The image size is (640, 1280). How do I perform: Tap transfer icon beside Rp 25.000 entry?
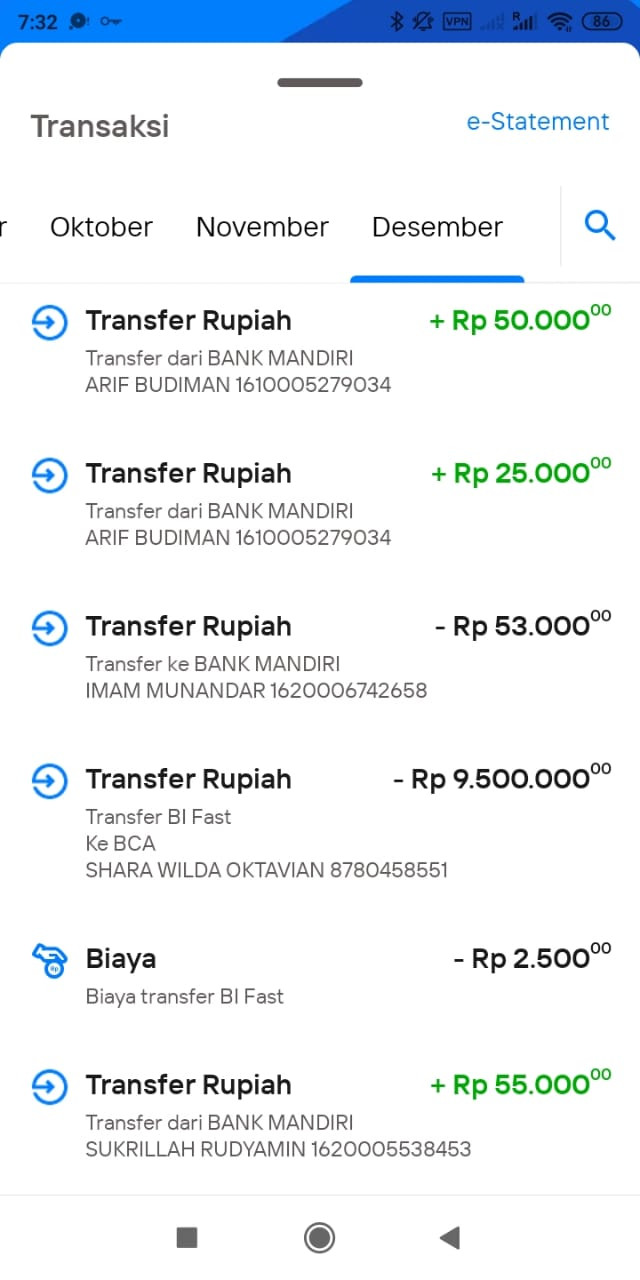click(49, 474)
